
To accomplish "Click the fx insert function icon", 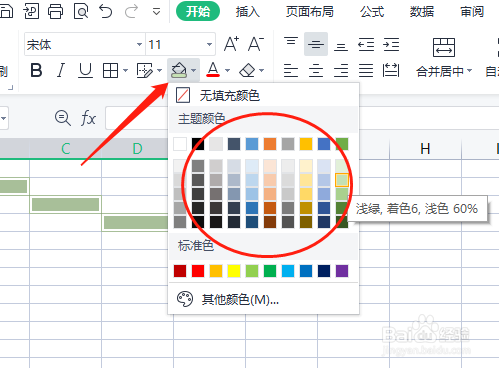I will (88, 118).
